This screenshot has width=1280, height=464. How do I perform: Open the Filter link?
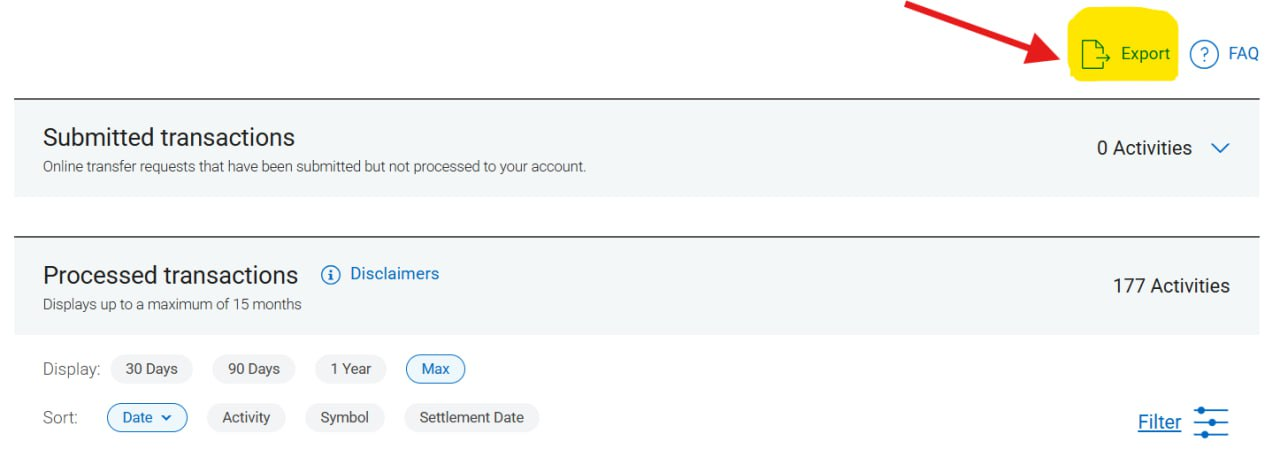1159,422
